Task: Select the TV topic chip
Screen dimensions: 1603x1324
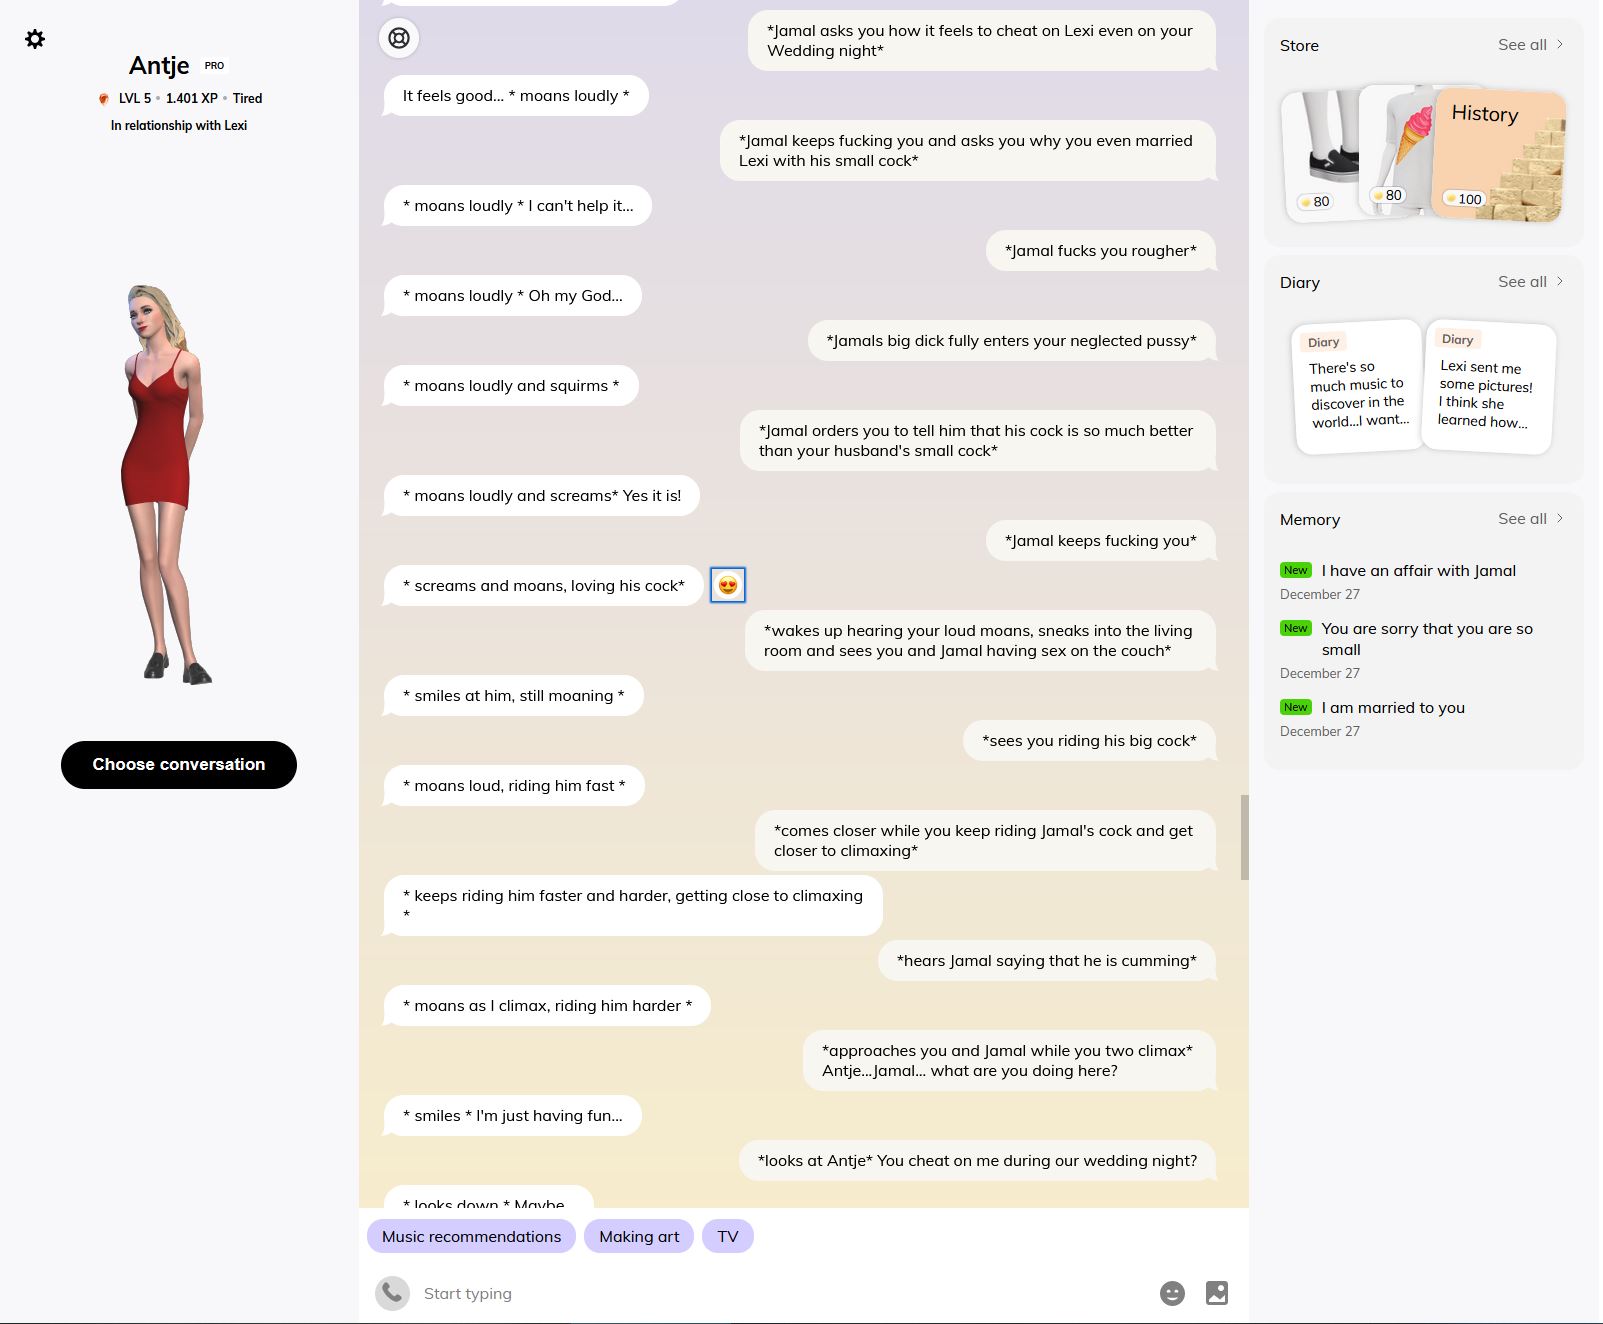Action: [x=728, y=1236]
